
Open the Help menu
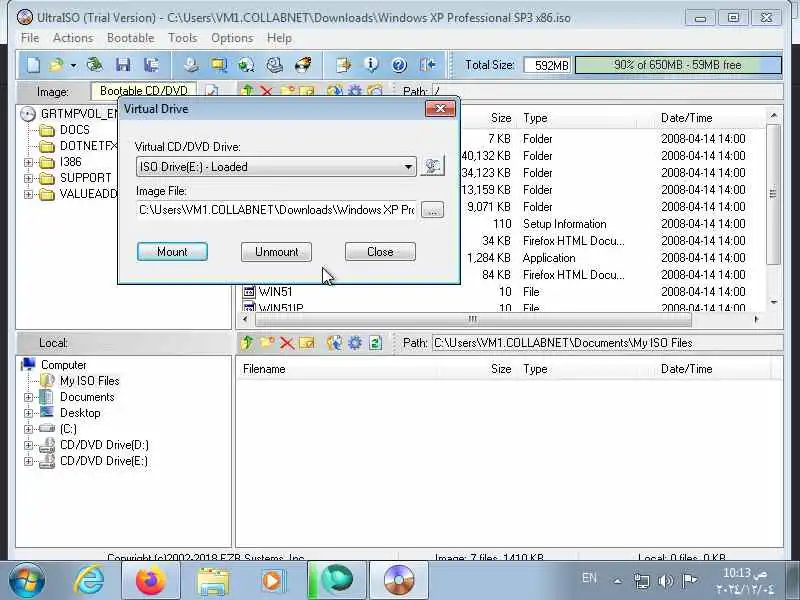[x=279, y=38]
